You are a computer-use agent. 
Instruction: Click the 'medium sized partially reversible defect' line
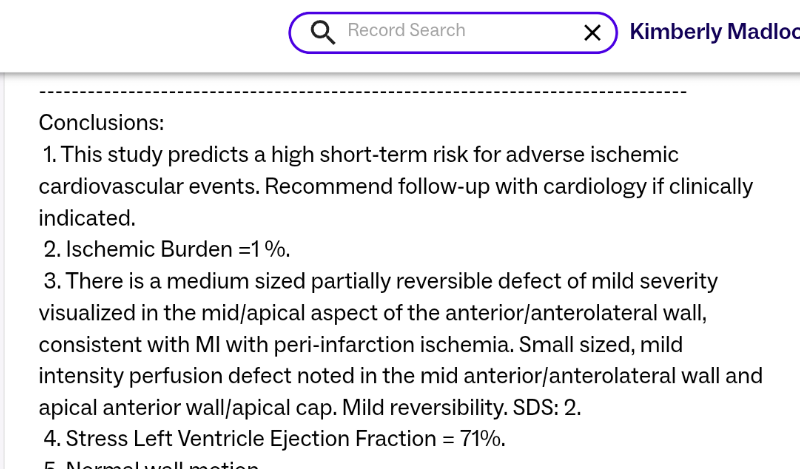click(380, 281)
